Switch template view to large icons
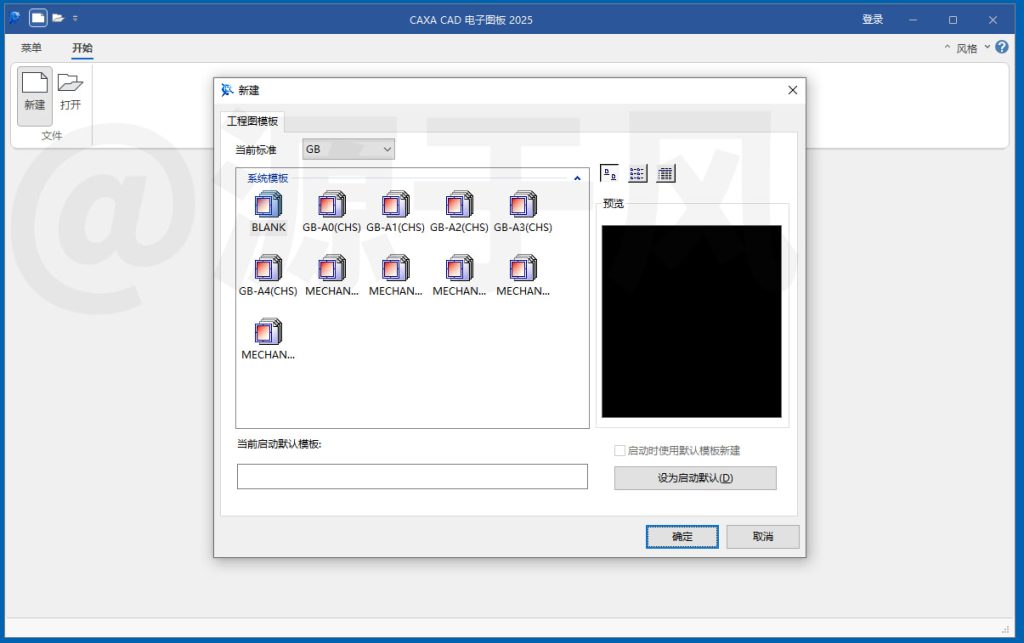1024x643 pixels. point(609,174)
